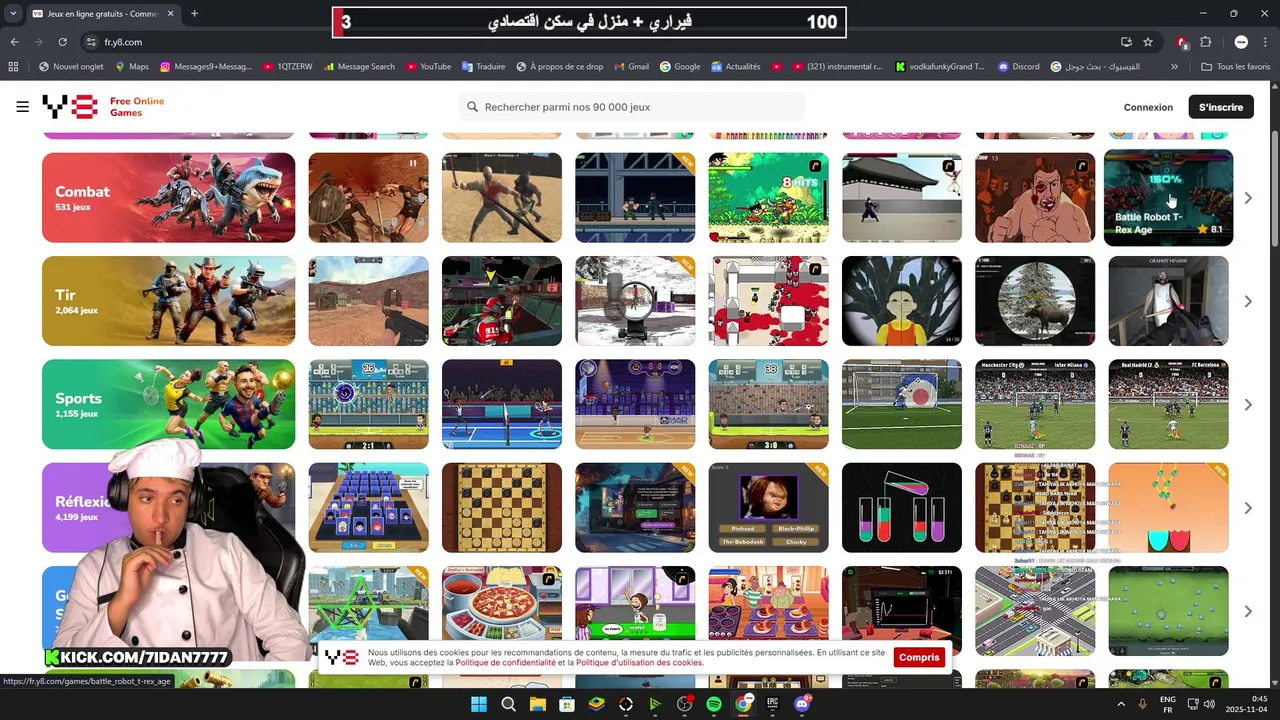The width and height of the screenshot is (1280, 720).
Task: Click the microphone icon in system tray
Action: [x=1142, y=704]
